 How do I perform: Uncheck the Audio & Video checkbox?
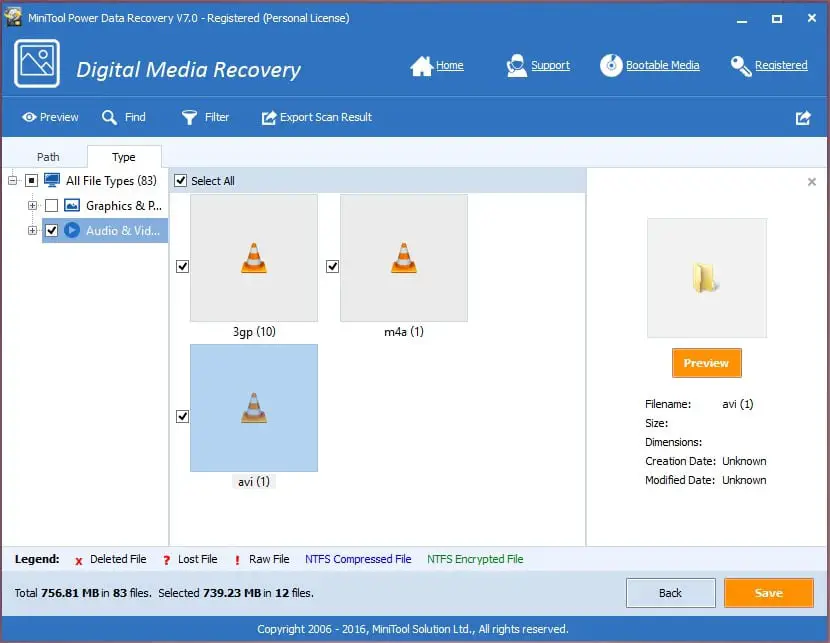pos(51,230)
